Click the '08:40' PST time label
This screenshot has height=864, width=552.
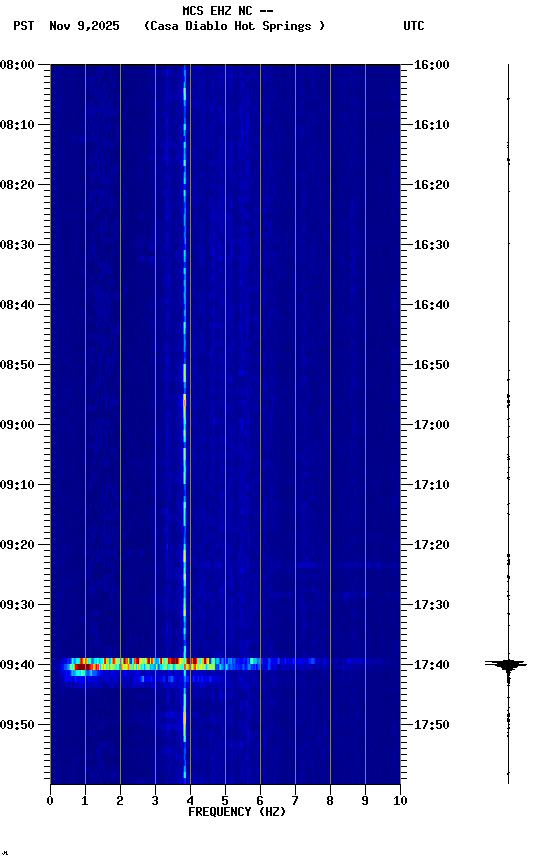point(17,305)
